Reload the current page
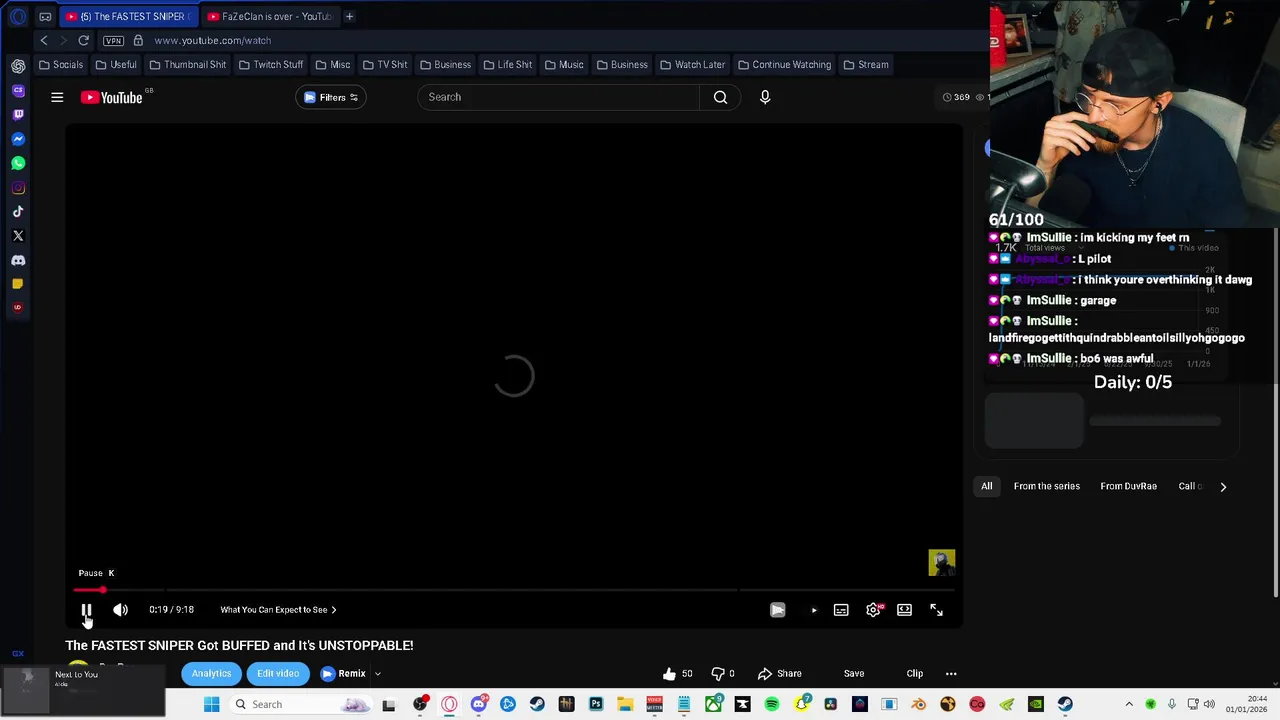 coord(84,40)
